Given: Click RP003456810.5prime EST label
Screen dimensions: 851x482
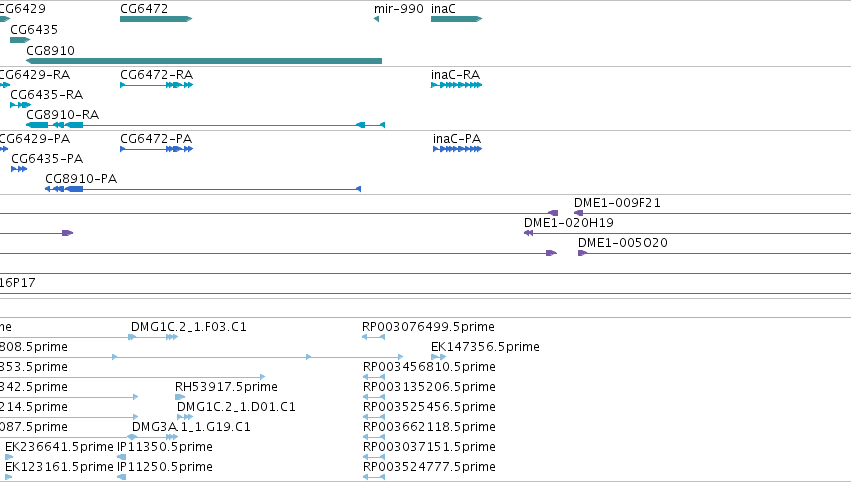Looking at the screenshot, I should (429, 367).
